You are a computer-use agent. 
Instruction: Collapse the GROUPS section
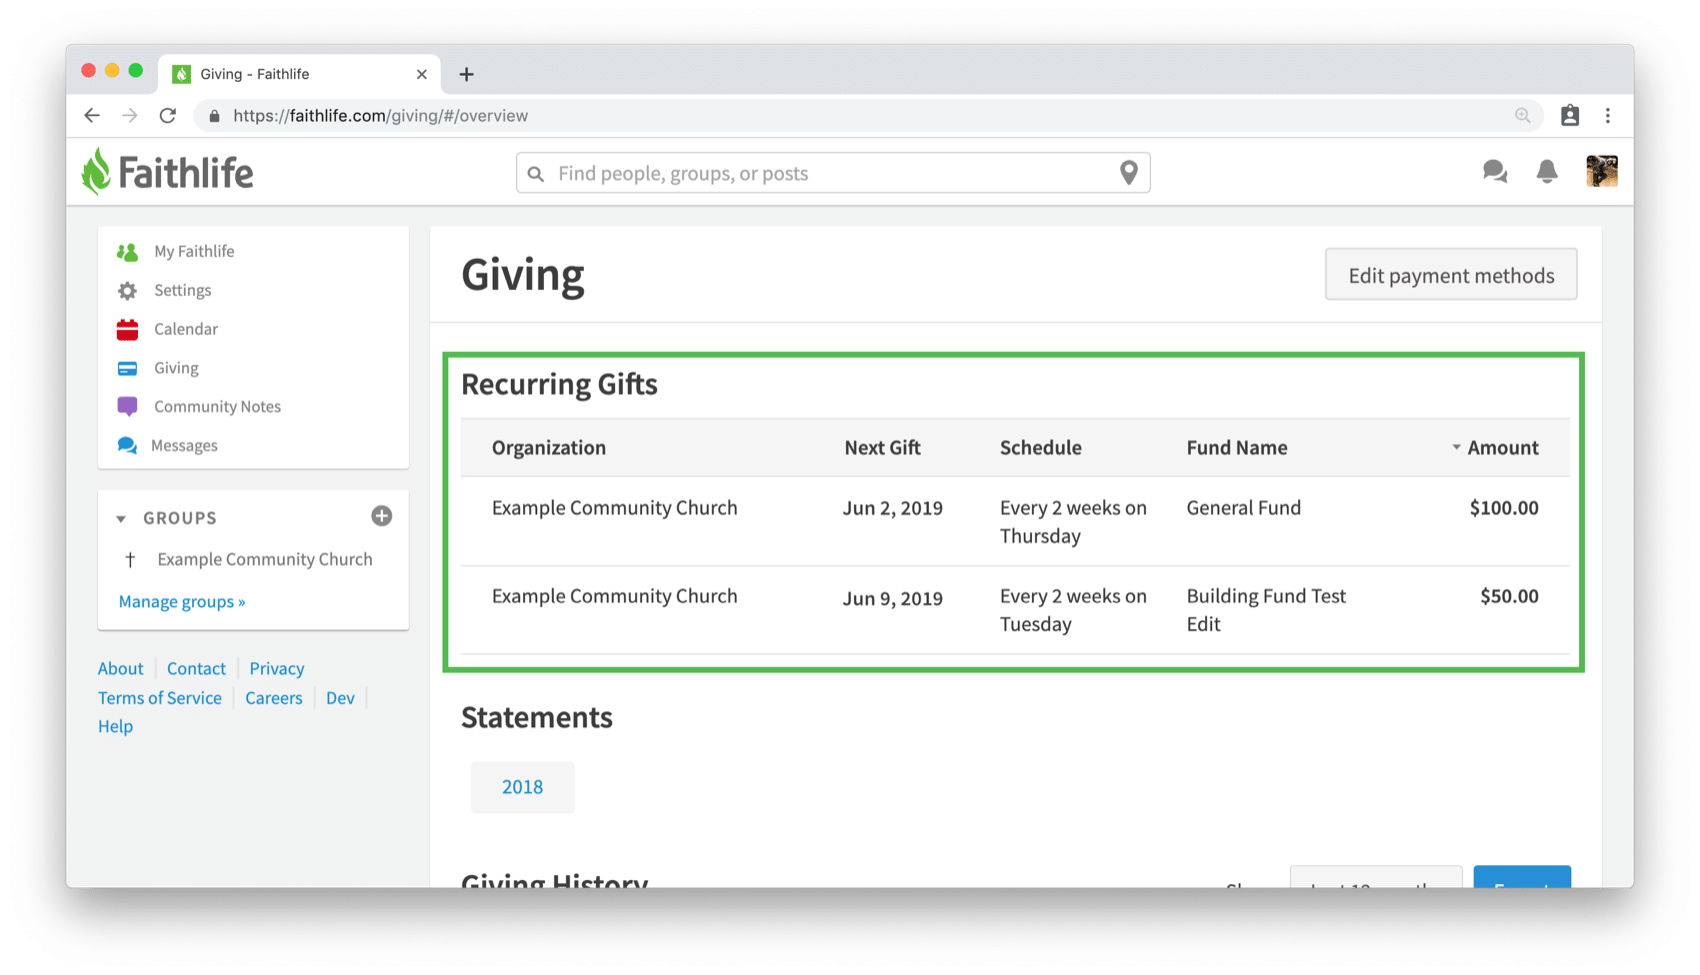(x=121, y=519)
